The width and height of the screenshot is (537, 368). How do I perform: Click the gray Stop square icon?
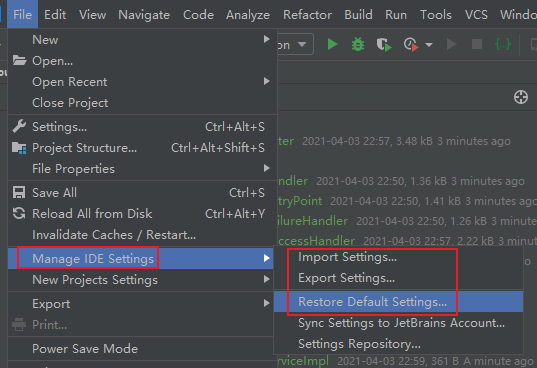477,44
